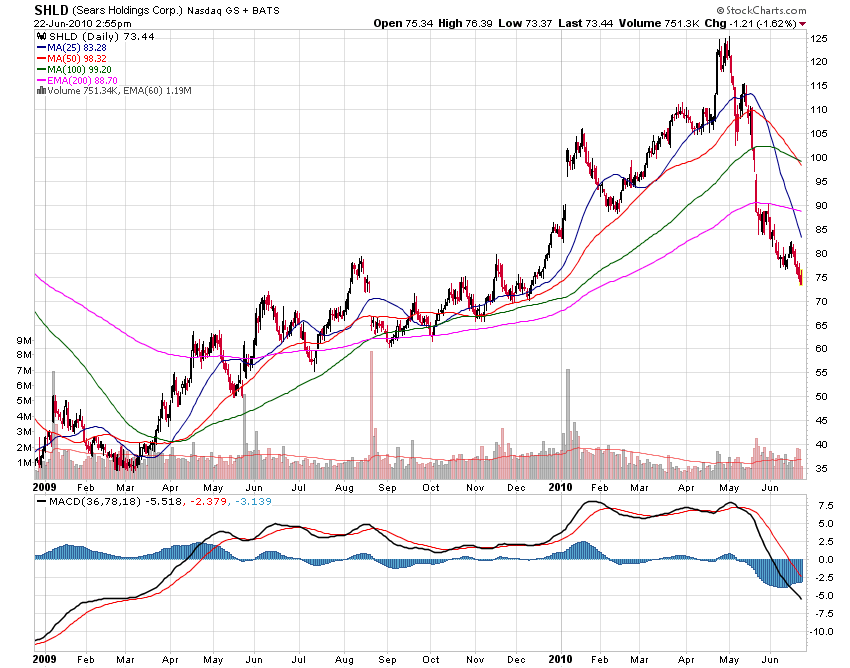Click the 75 price axis label

(x=821, y=278)
